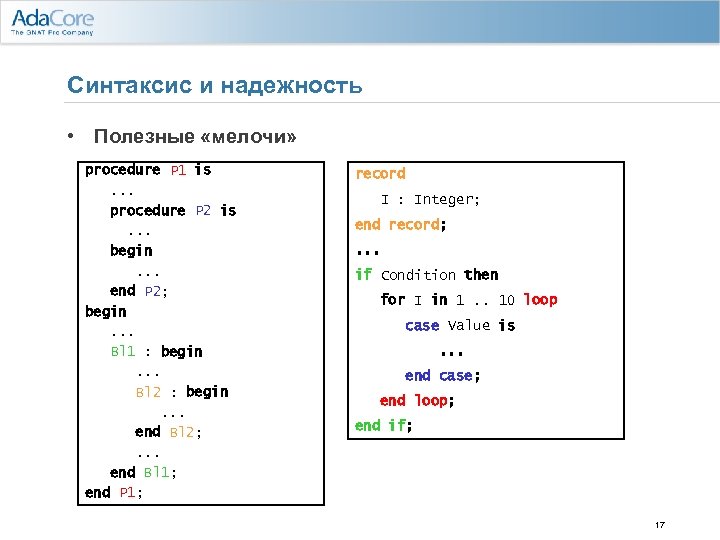Click the 'for I in 1 .. 10 loop' line

[469, 300]
